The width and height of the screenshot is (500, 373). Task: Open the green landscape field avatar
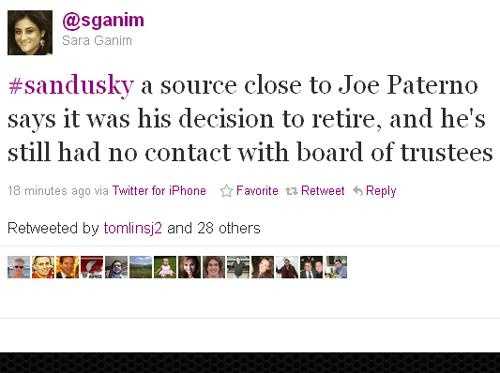[141, 267]
